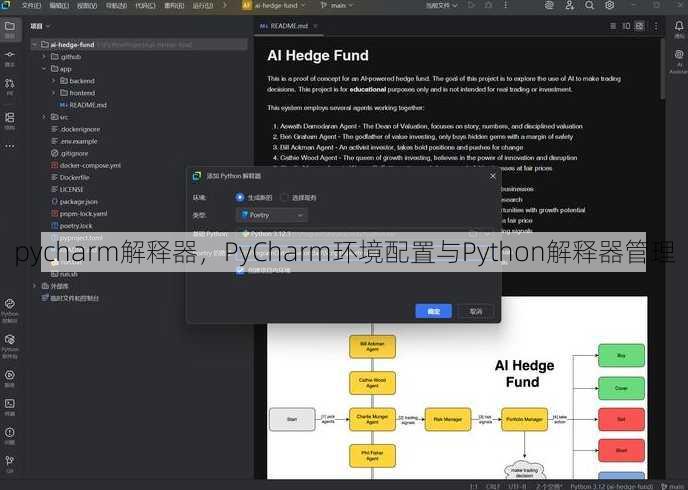Screen dimensions: 688x490
Task: Open IDE settings gear icon in title bar
Action: point(609,5)
